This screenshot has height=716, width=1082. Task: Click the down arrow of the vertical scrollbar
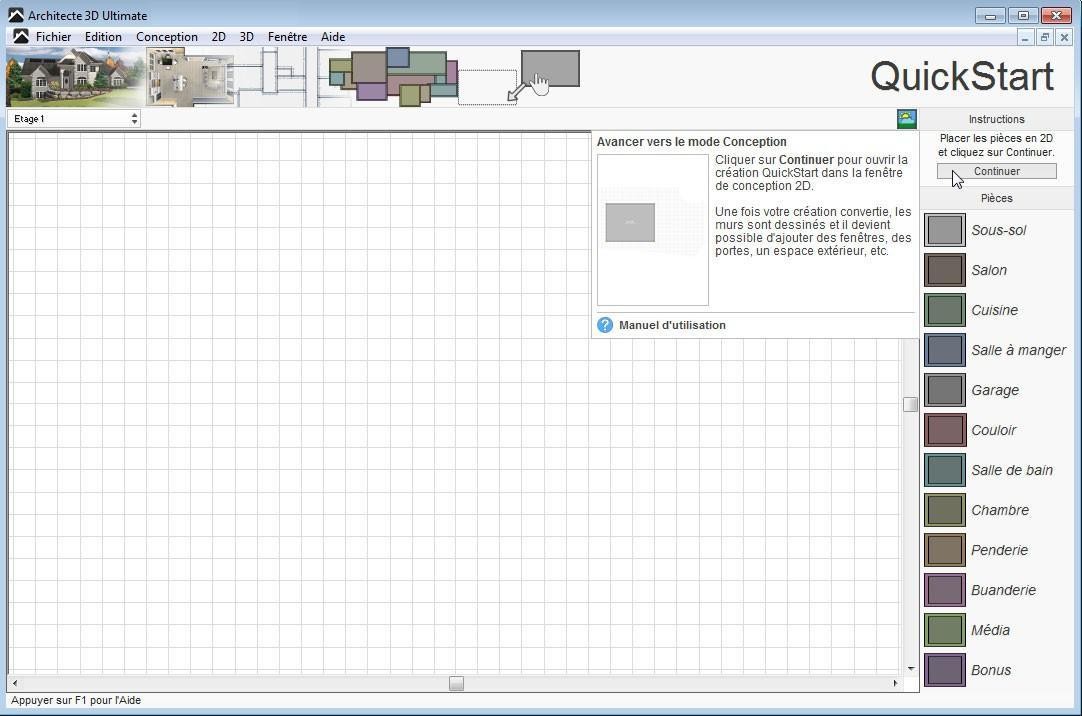coord(911,668)
